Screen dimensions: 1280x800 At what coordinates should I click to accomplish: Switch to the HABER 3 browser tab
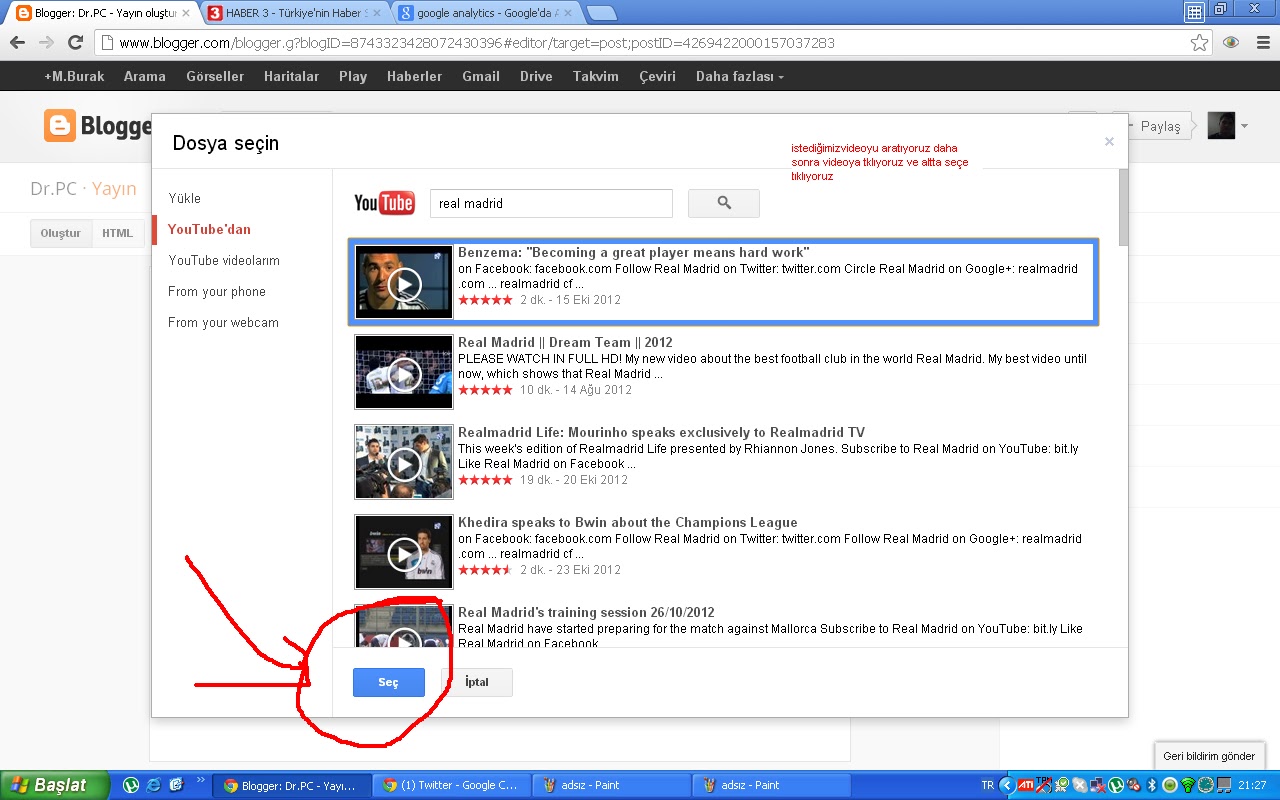point(295,14)
